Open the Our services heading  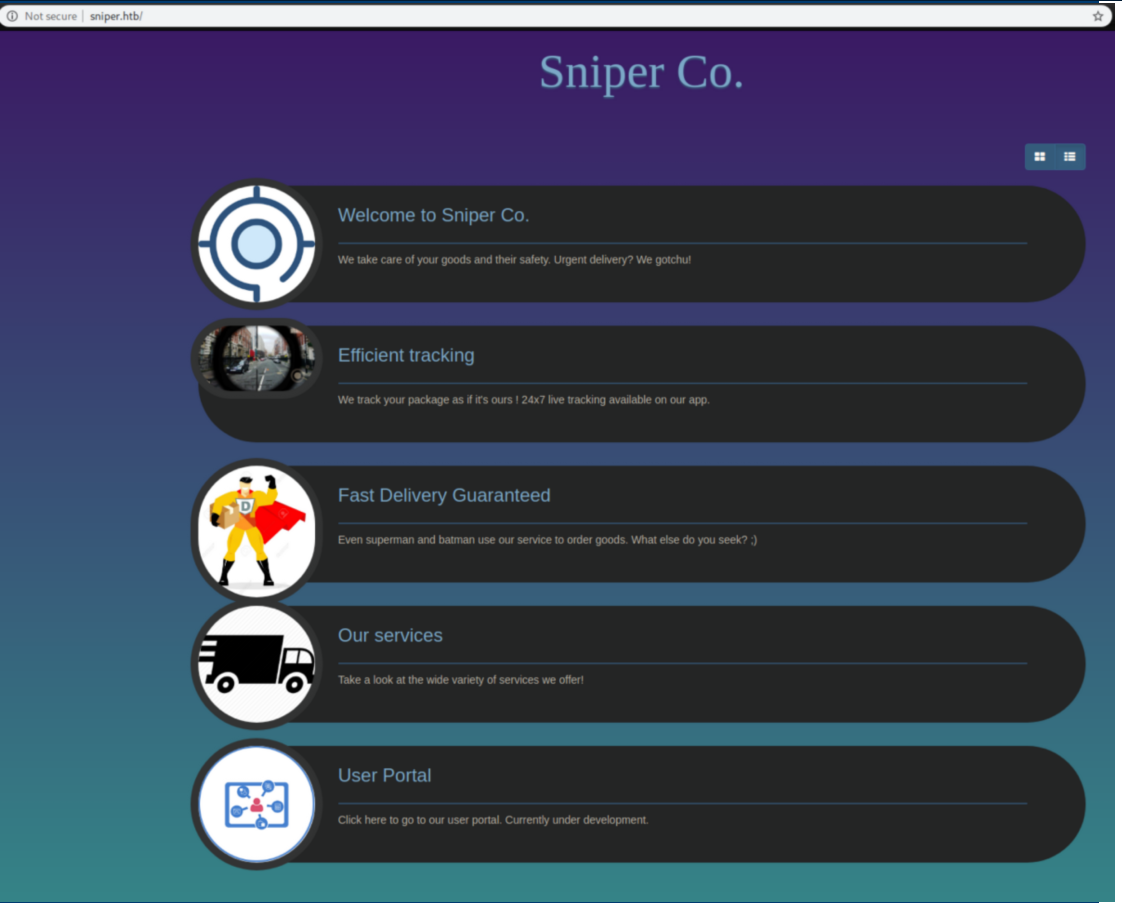pos(390,635)
